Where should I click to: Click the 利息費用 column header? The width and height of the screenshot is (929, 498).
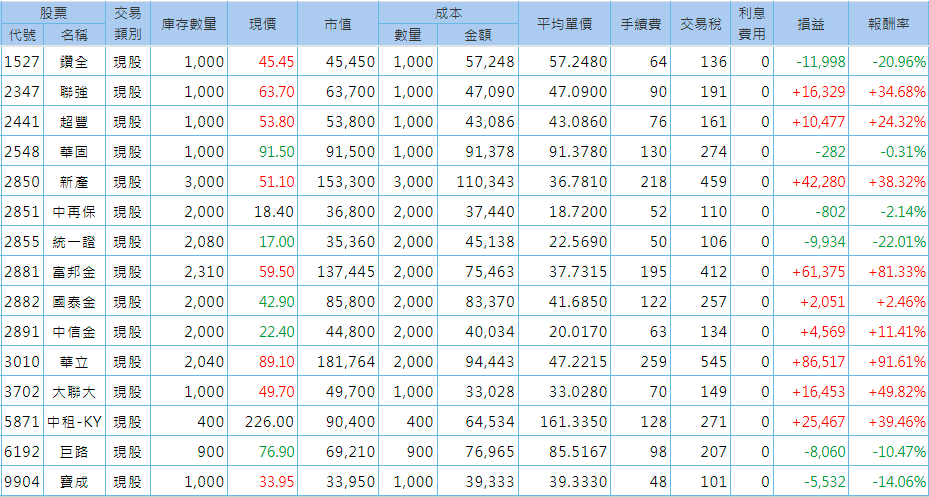[752, 24]
